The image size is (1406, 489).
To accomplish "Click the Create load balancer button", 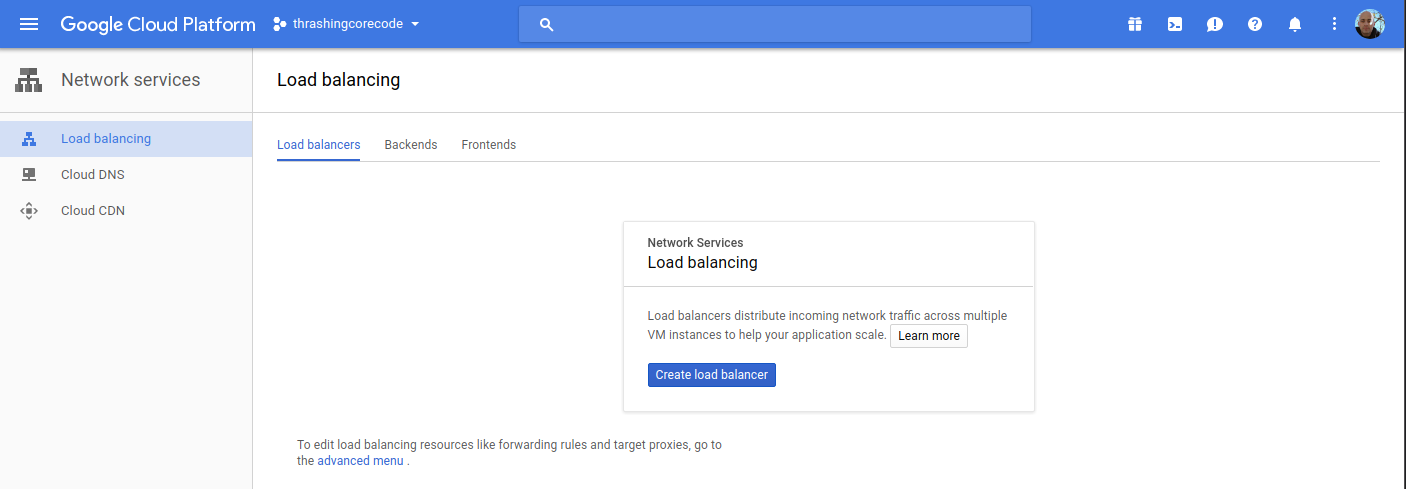I will pyautogui.click(x=712, y=375).
